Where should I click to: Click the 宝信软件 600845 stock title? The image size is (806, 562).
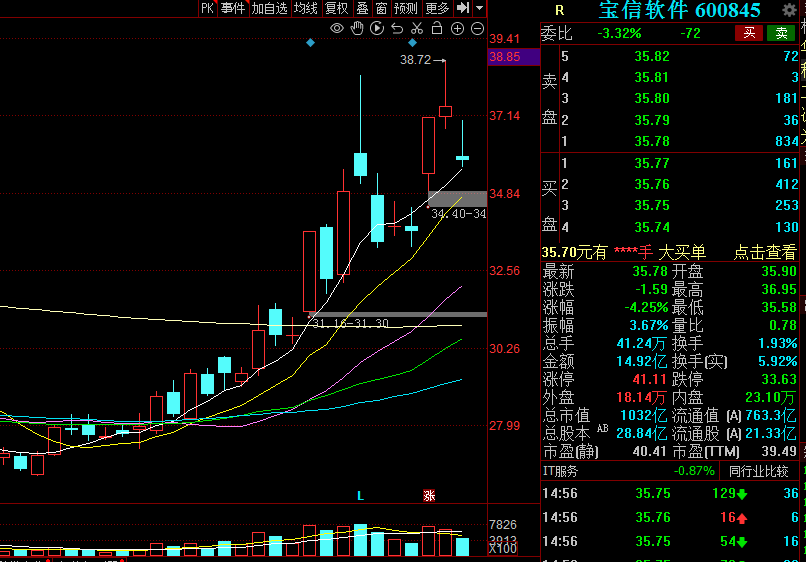tap(680, 10)
